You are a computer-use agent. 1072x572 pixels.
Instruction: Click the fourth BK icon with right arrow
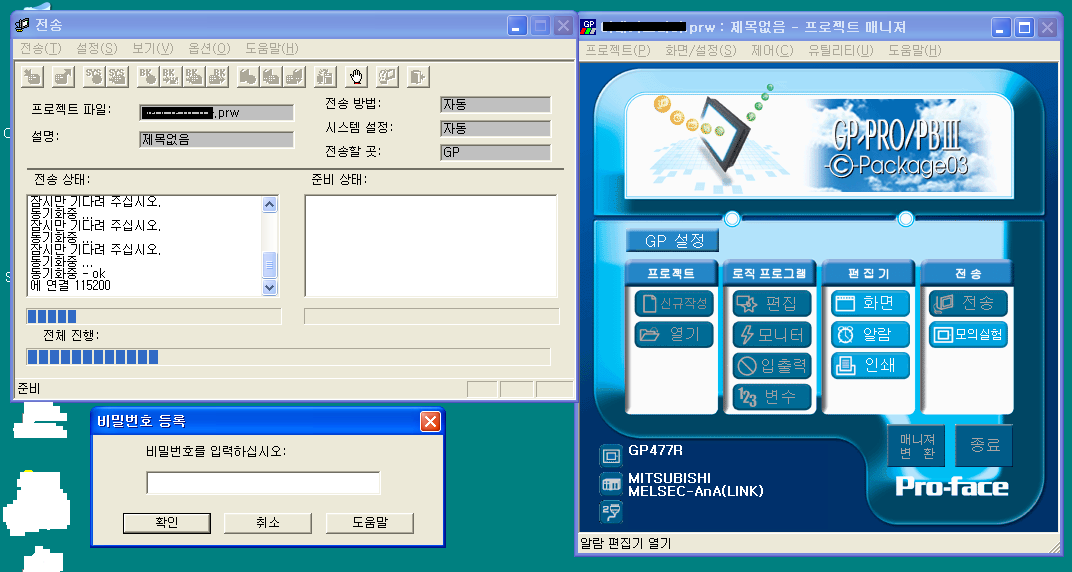pos(217,77)
